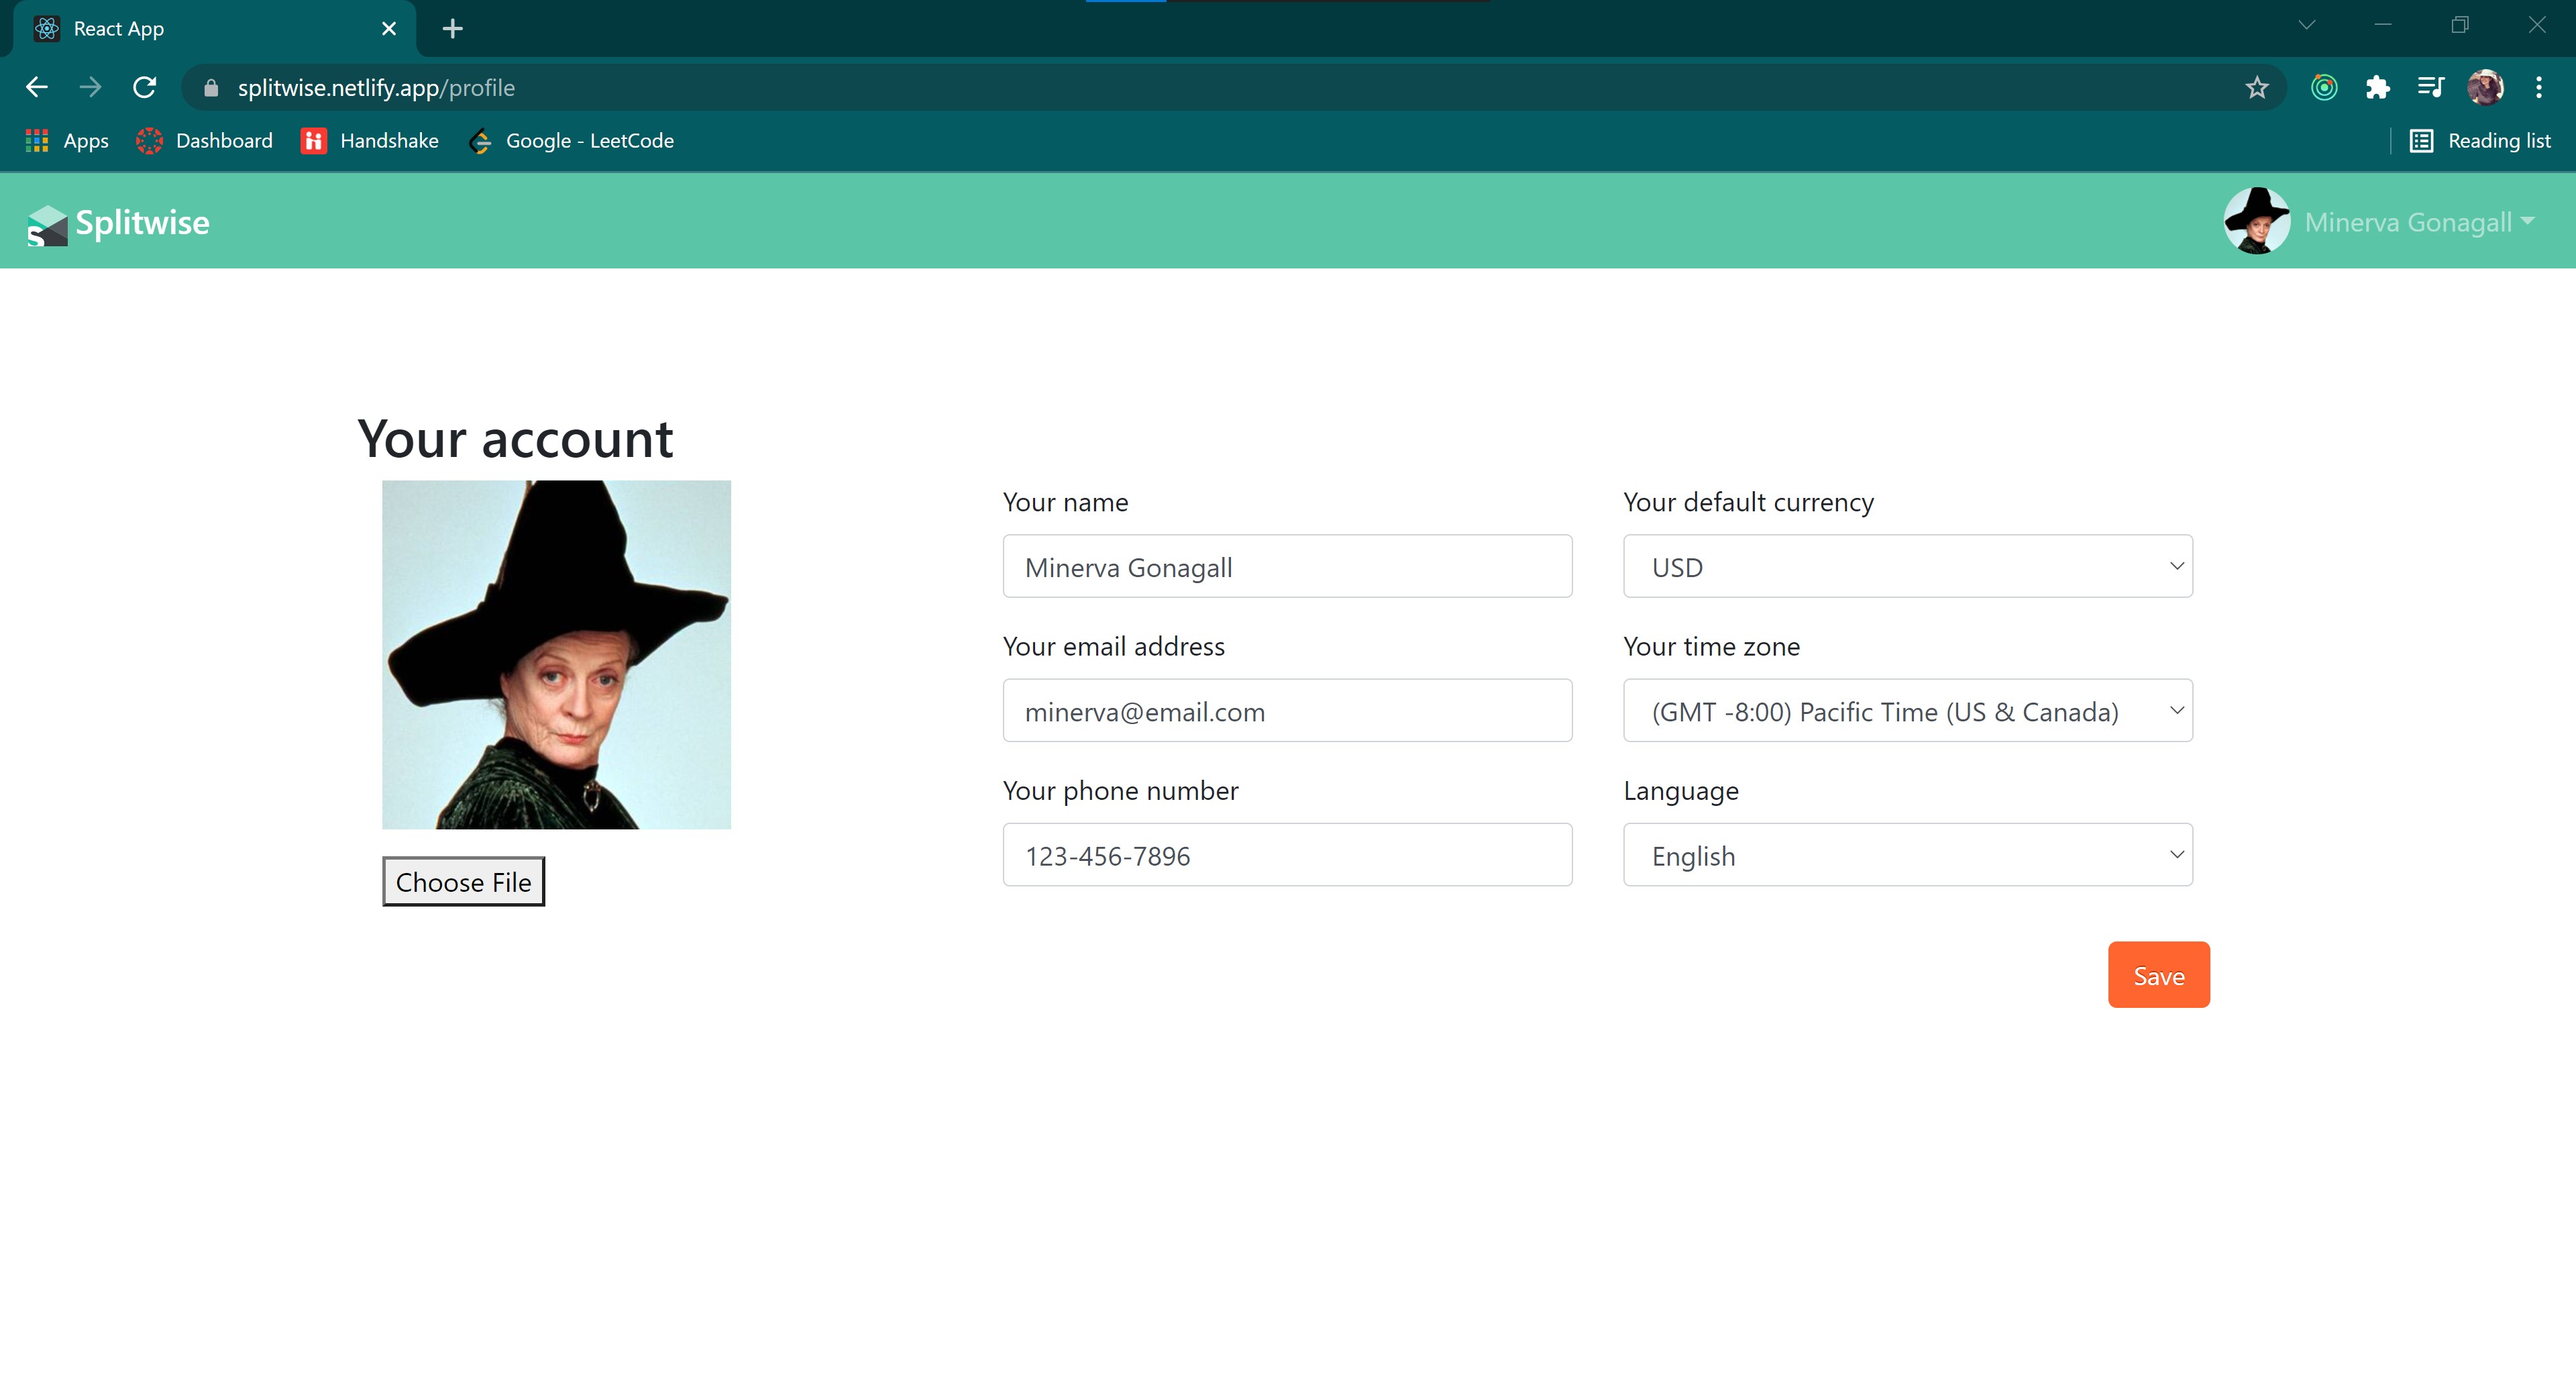Click the green circular extension icon
Viewport: 2576px width, 1381px height.
[2324, 88]
